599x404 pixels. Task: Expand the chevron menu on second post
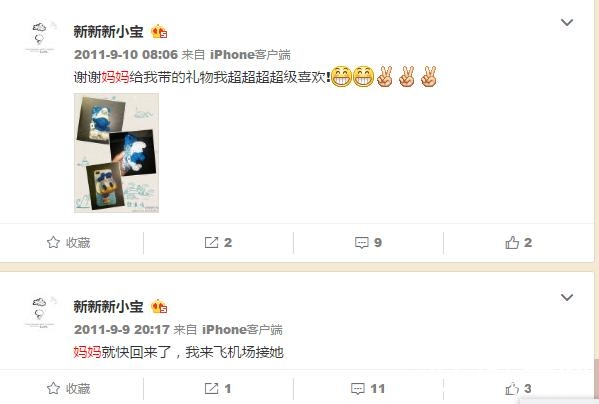coord(567,297)
